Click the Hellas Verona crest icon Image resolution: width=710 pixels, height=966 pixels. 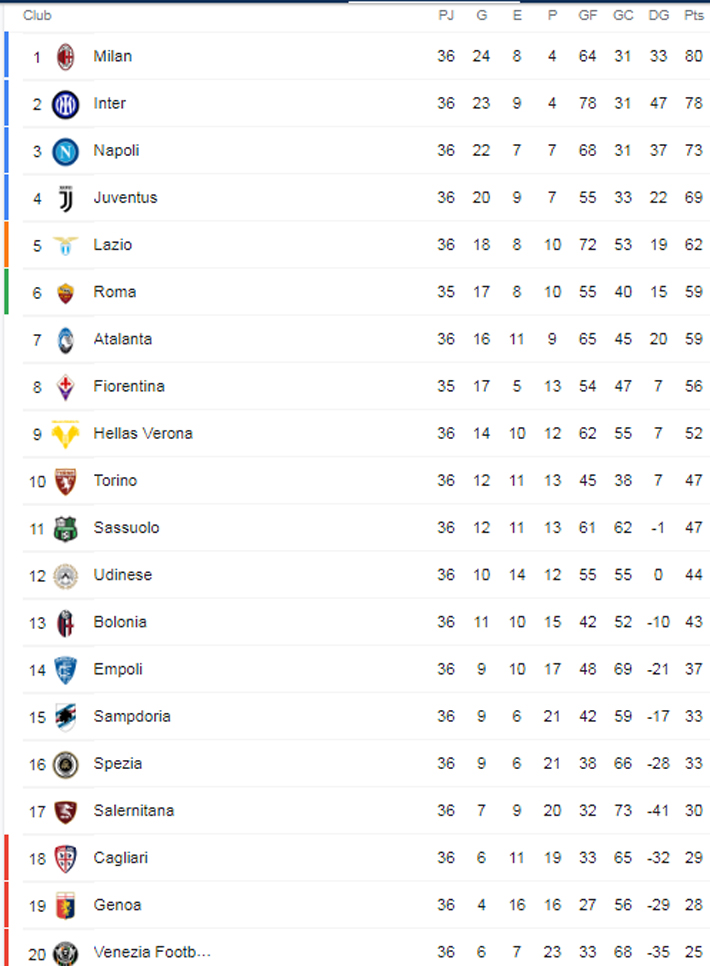(x=65, y=433)
